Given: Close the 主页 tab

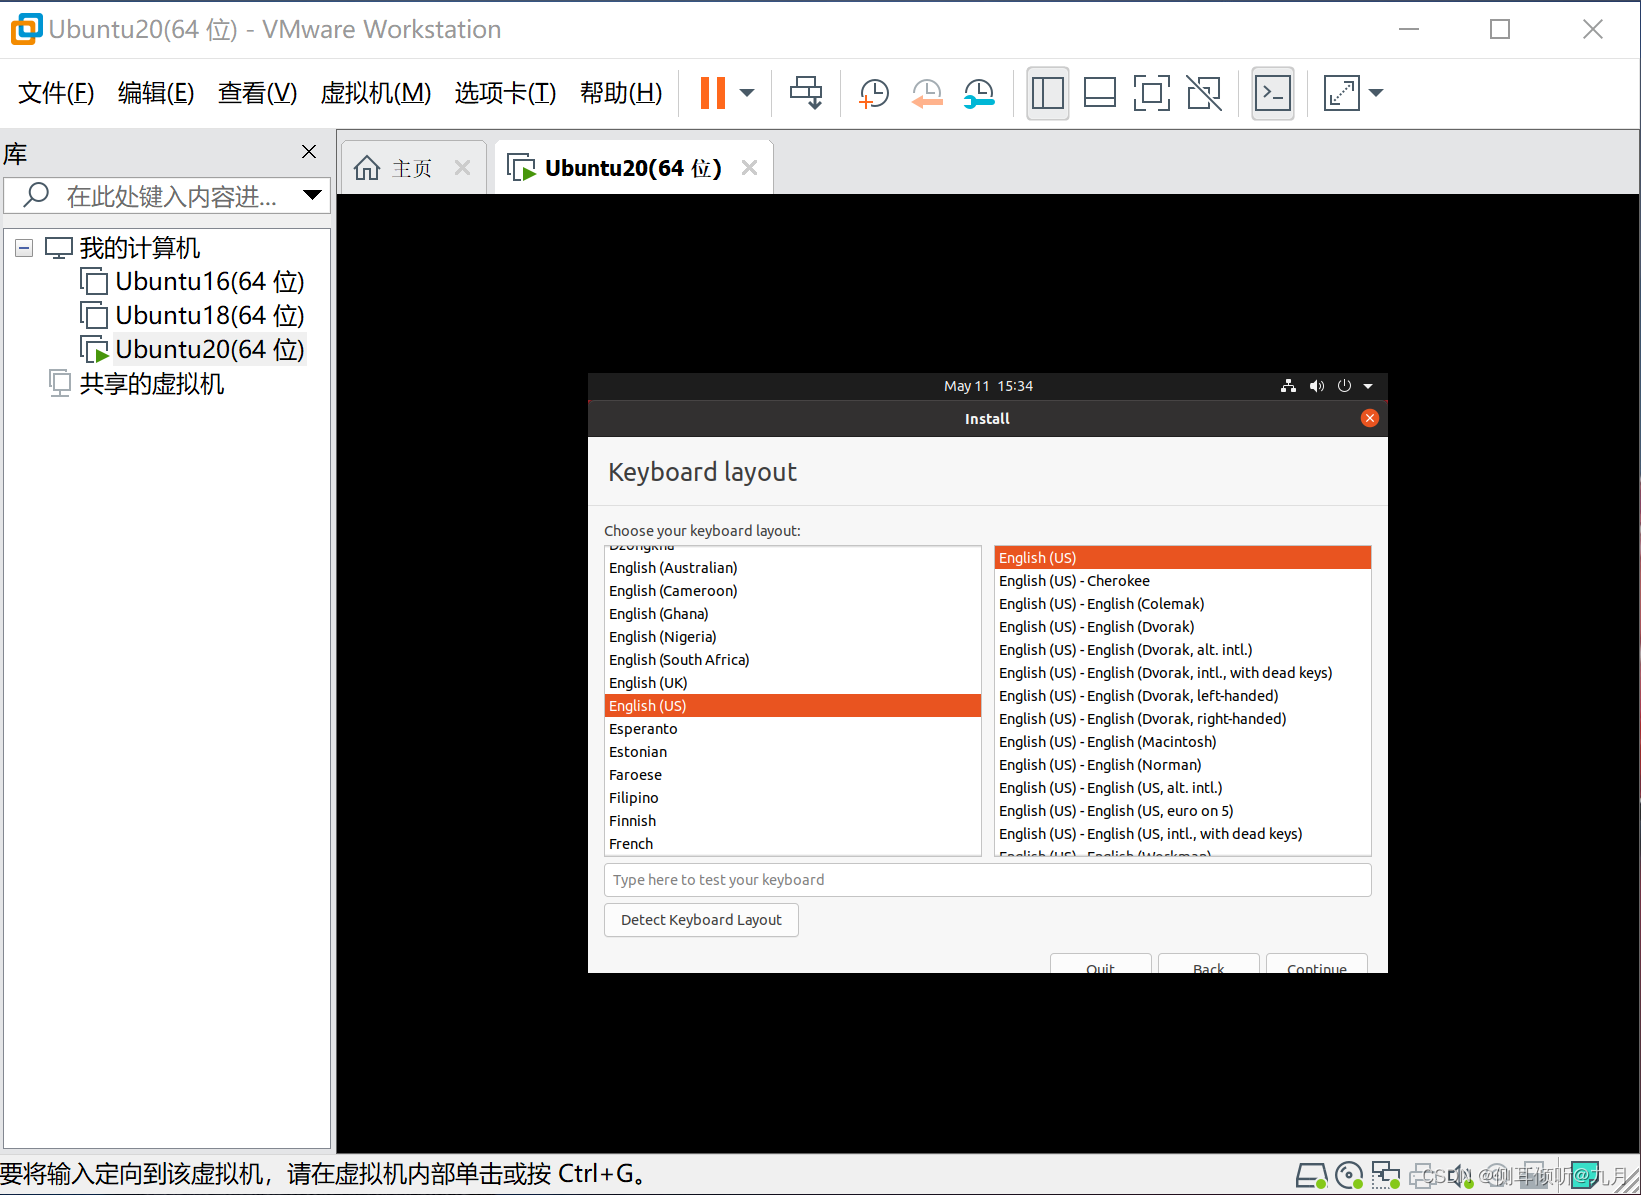Looking at the screenshot, I should (x=462, y=168).
